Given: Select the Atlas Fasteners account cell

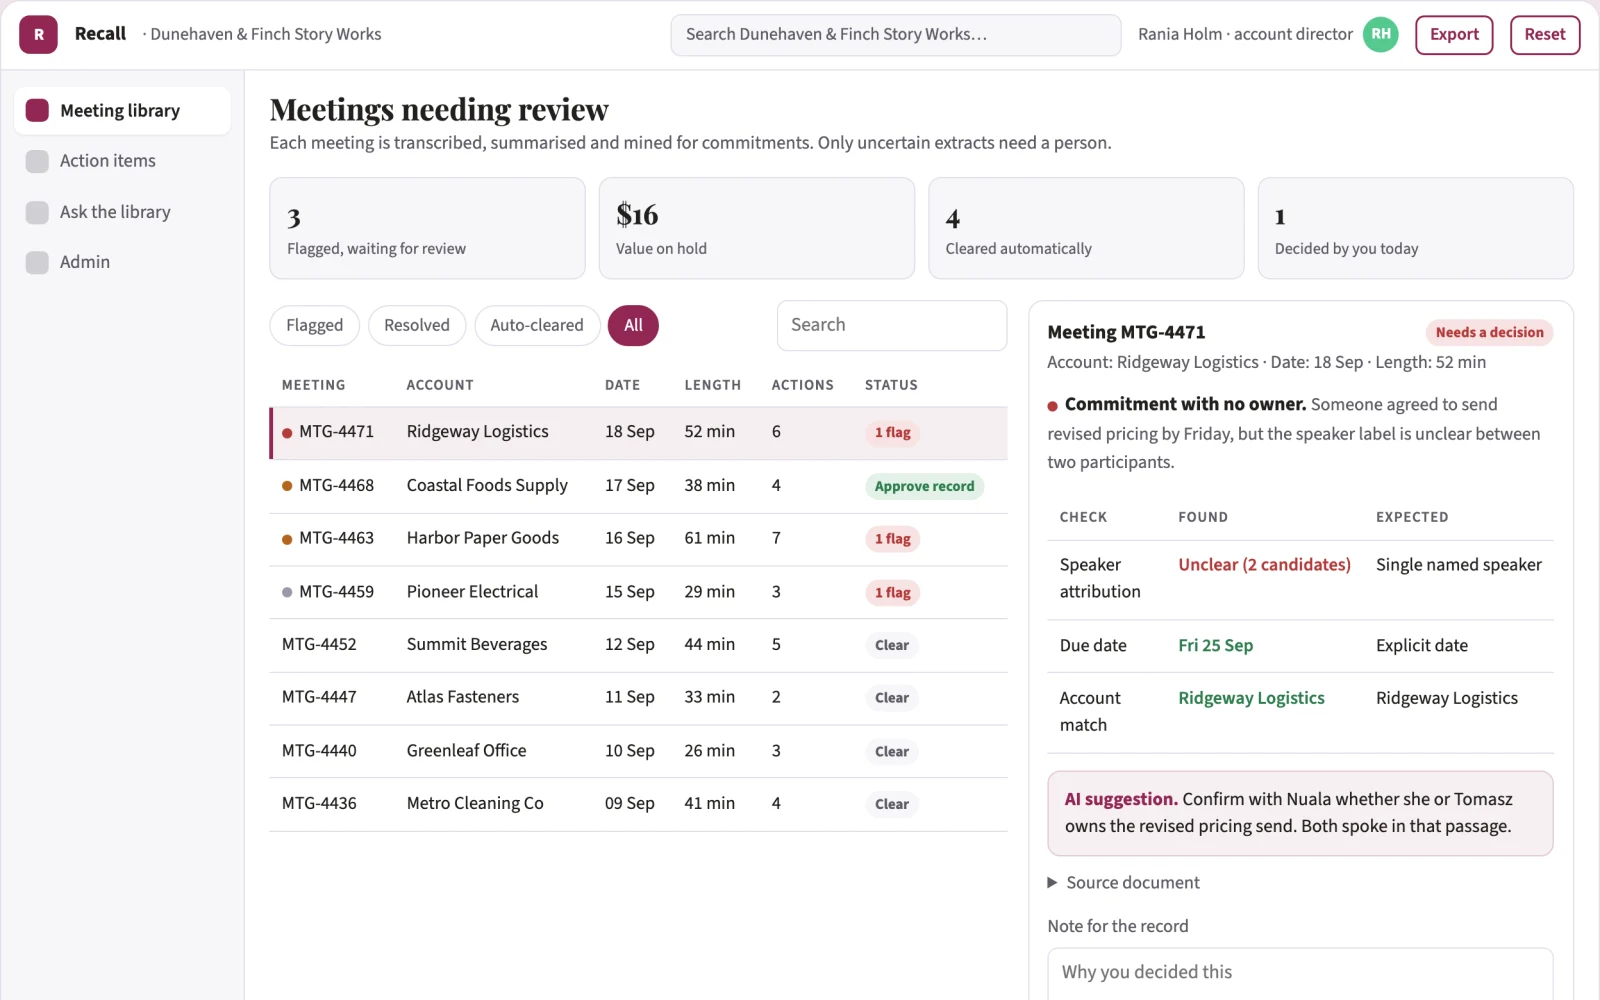Looking at the screenshot, I should [463, 697].
